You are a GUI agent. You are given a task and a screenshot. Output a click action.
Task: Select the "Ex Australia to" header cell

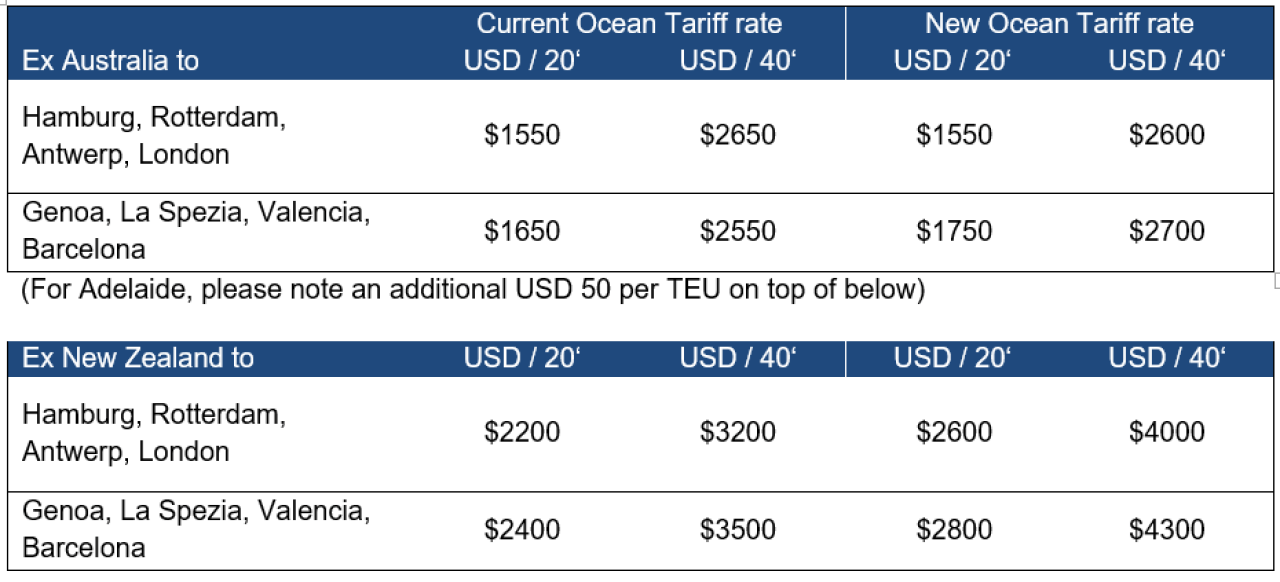click(110, 60)
